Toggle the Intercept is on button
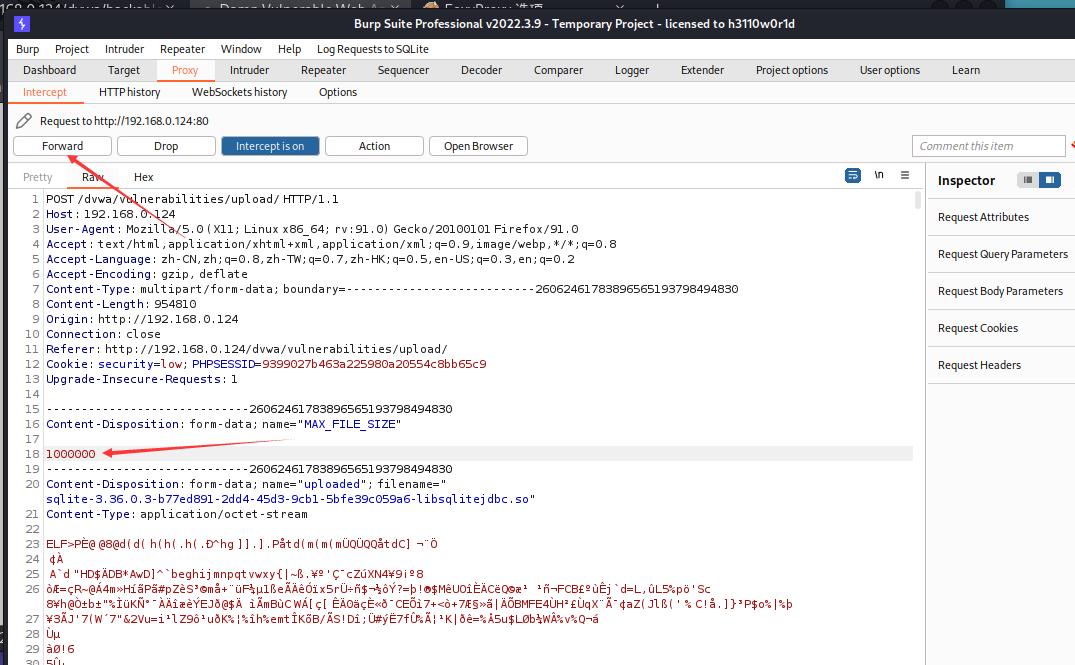Viewport: 1075px width, 665px height. click(x=269, y=146)
